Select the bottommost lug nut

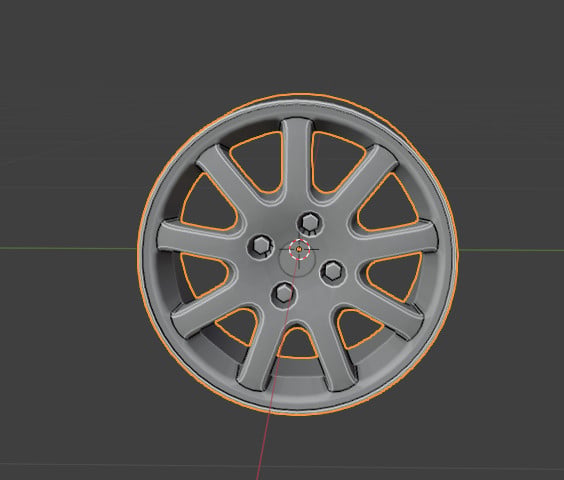coord(284,293)
